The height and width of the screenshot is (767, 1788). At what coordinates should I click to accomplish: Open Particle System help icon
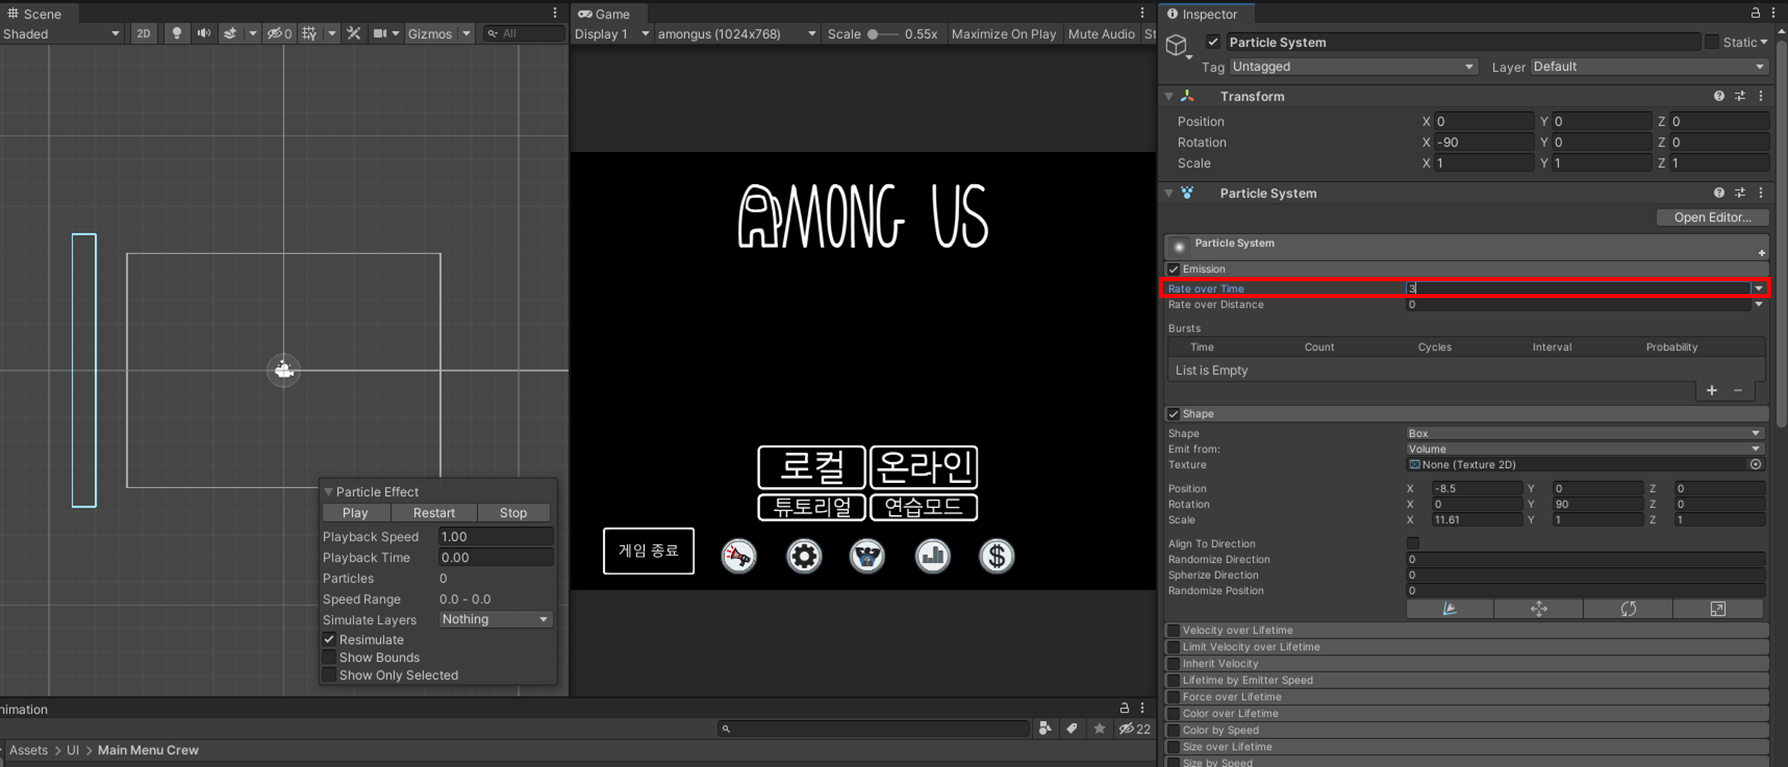coord(1719,193)
